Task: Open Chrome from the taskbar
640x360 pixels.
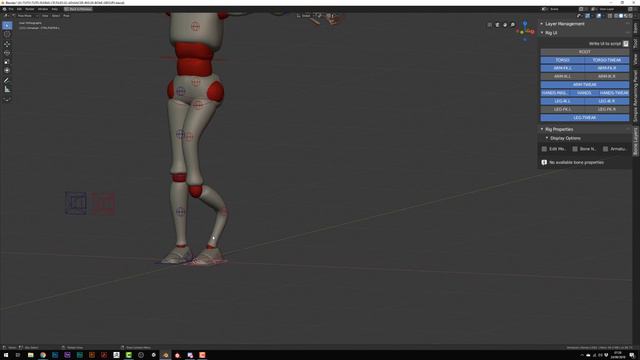Action: click(43, 355)
